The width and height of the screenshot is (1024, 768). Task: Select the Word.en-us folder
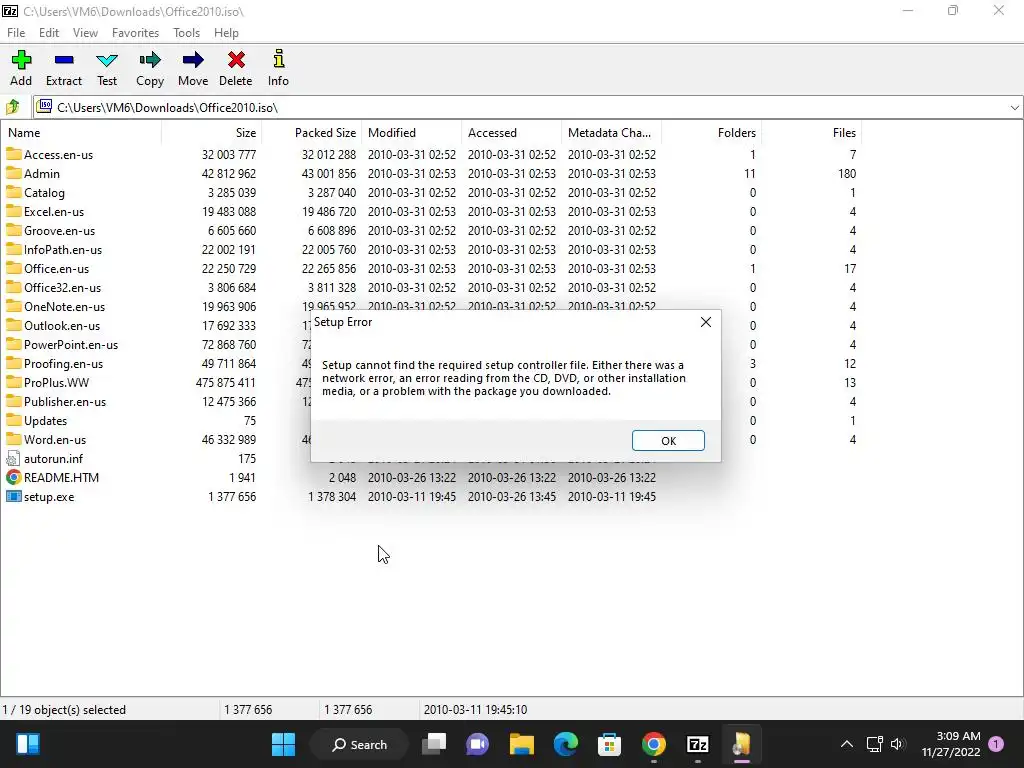[x=46, y=440]
